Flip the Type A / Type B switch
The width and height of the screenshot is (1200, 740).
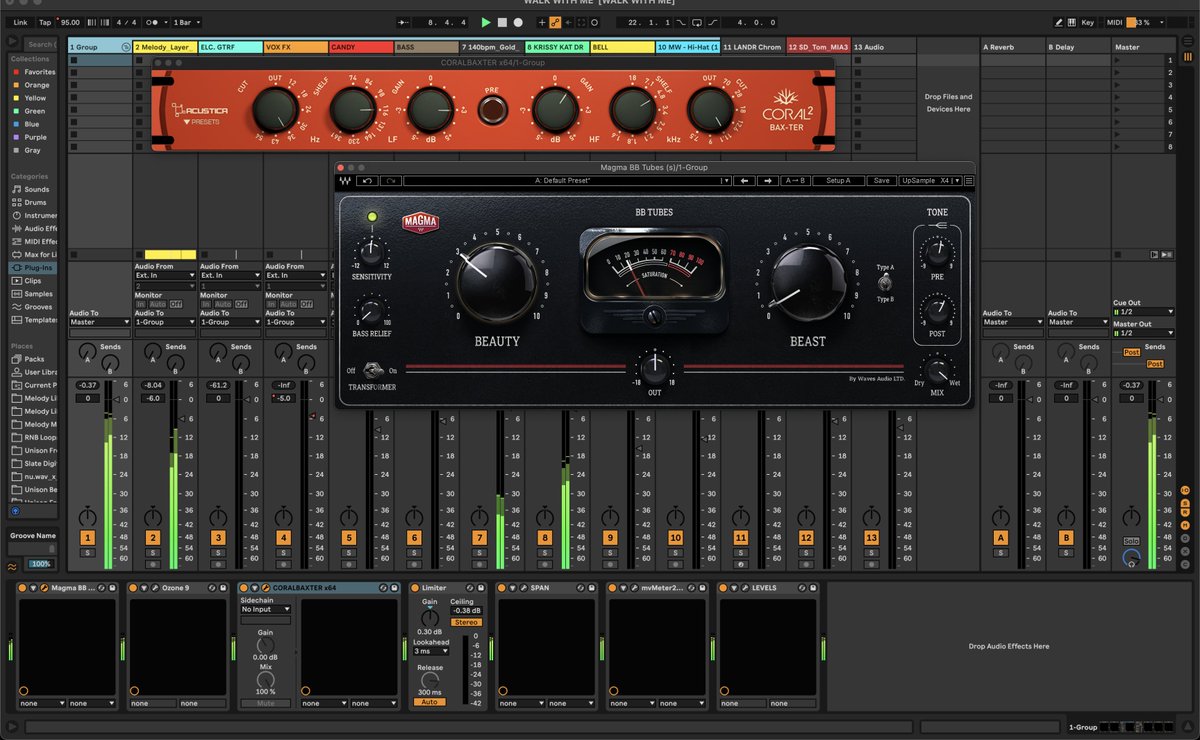(887, 283)
